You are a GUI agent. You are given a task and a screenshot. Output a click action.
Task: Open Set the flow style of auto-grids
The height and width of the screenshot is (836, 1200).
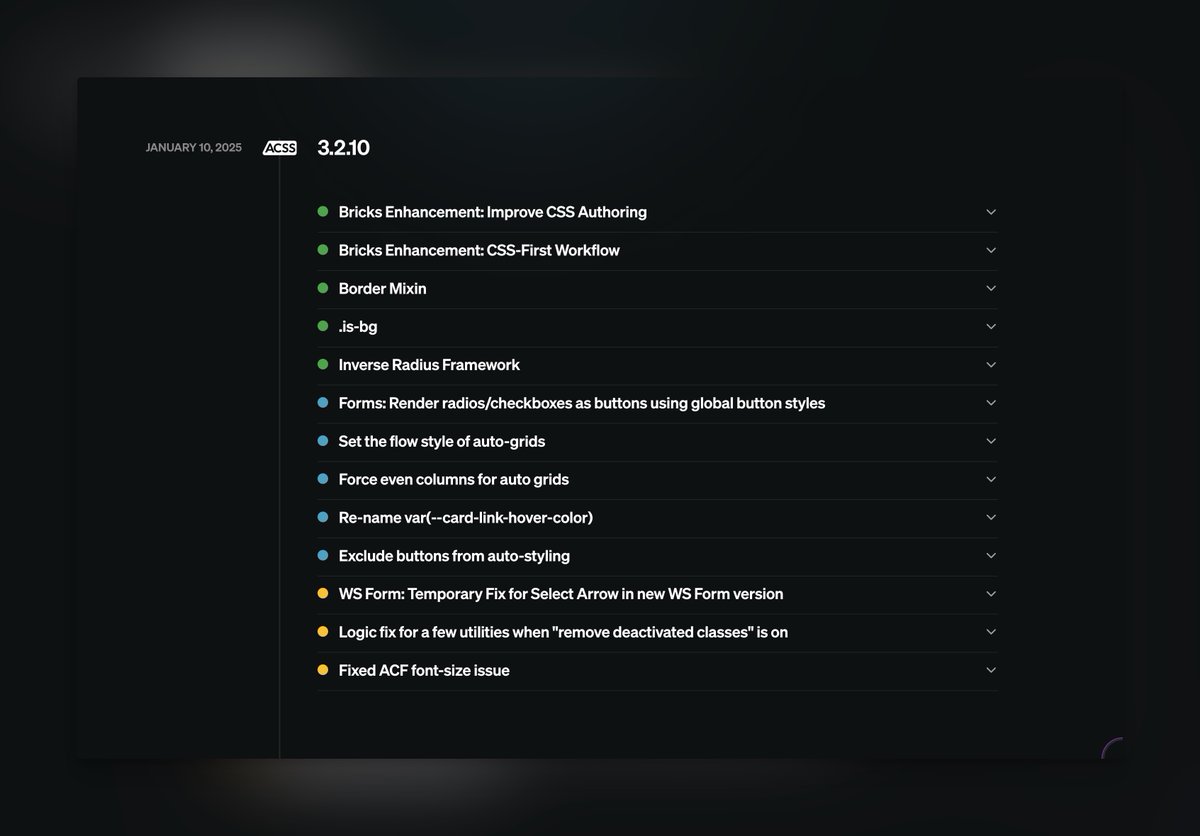pyautogui.click(x=442, y=441)
